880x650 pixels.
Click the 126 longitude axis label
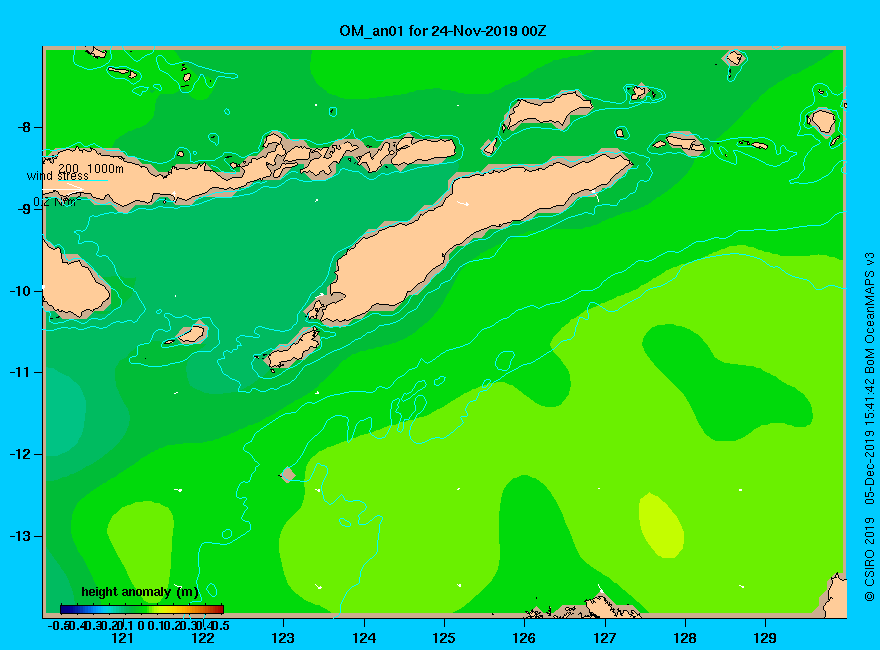pos(524,638)
